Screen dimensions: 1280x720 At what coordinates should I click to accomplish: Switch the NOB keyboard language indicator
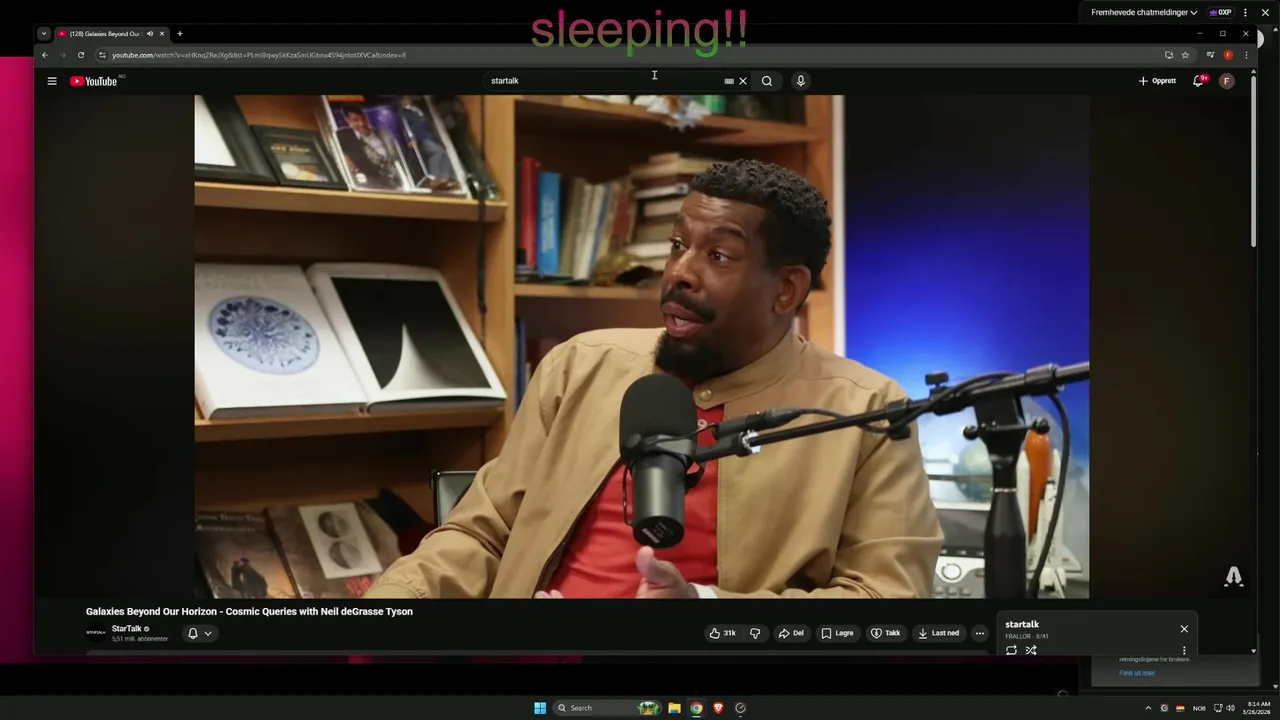tap(1199, 708)
